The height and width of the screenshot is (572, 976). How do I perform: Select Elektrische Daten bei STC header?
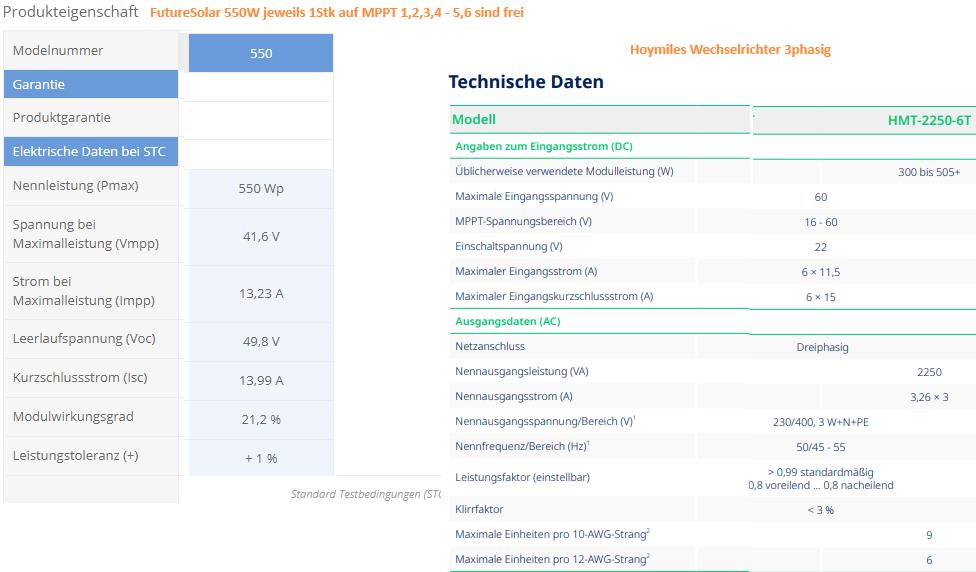(91, 151)
